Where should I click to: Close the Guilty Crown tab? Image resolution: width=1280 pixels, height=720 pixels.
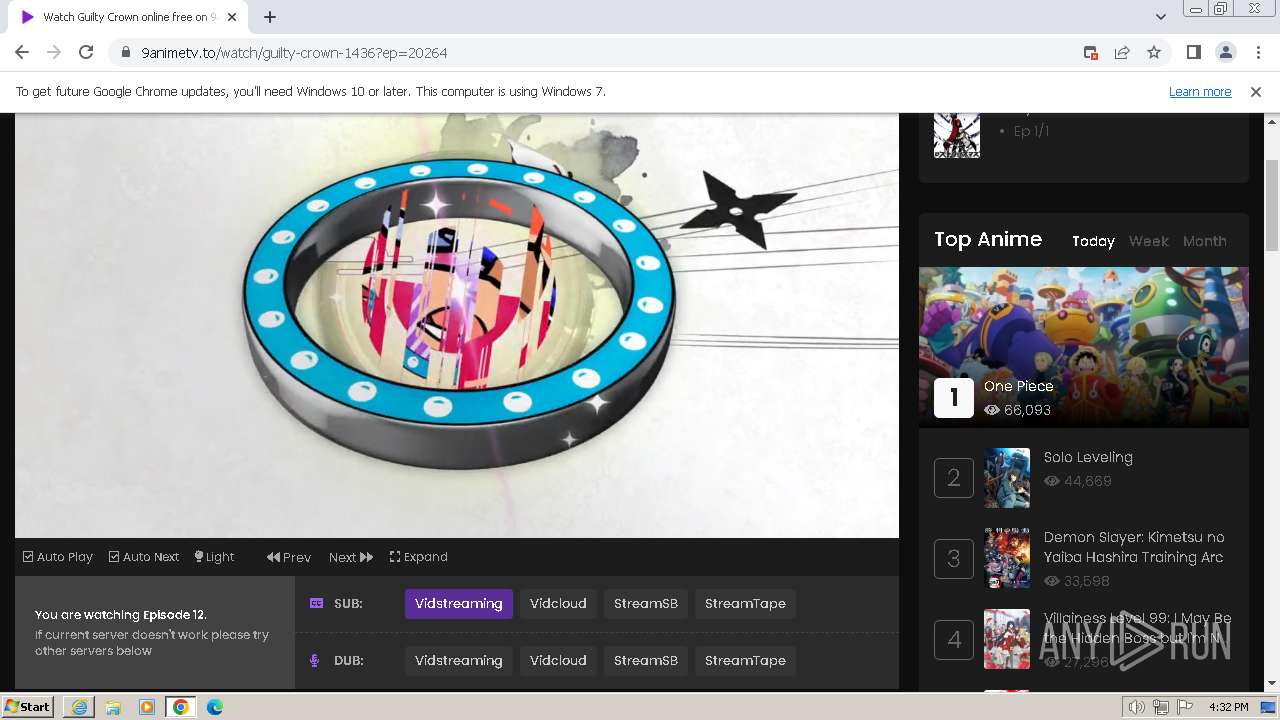[232, 17]
